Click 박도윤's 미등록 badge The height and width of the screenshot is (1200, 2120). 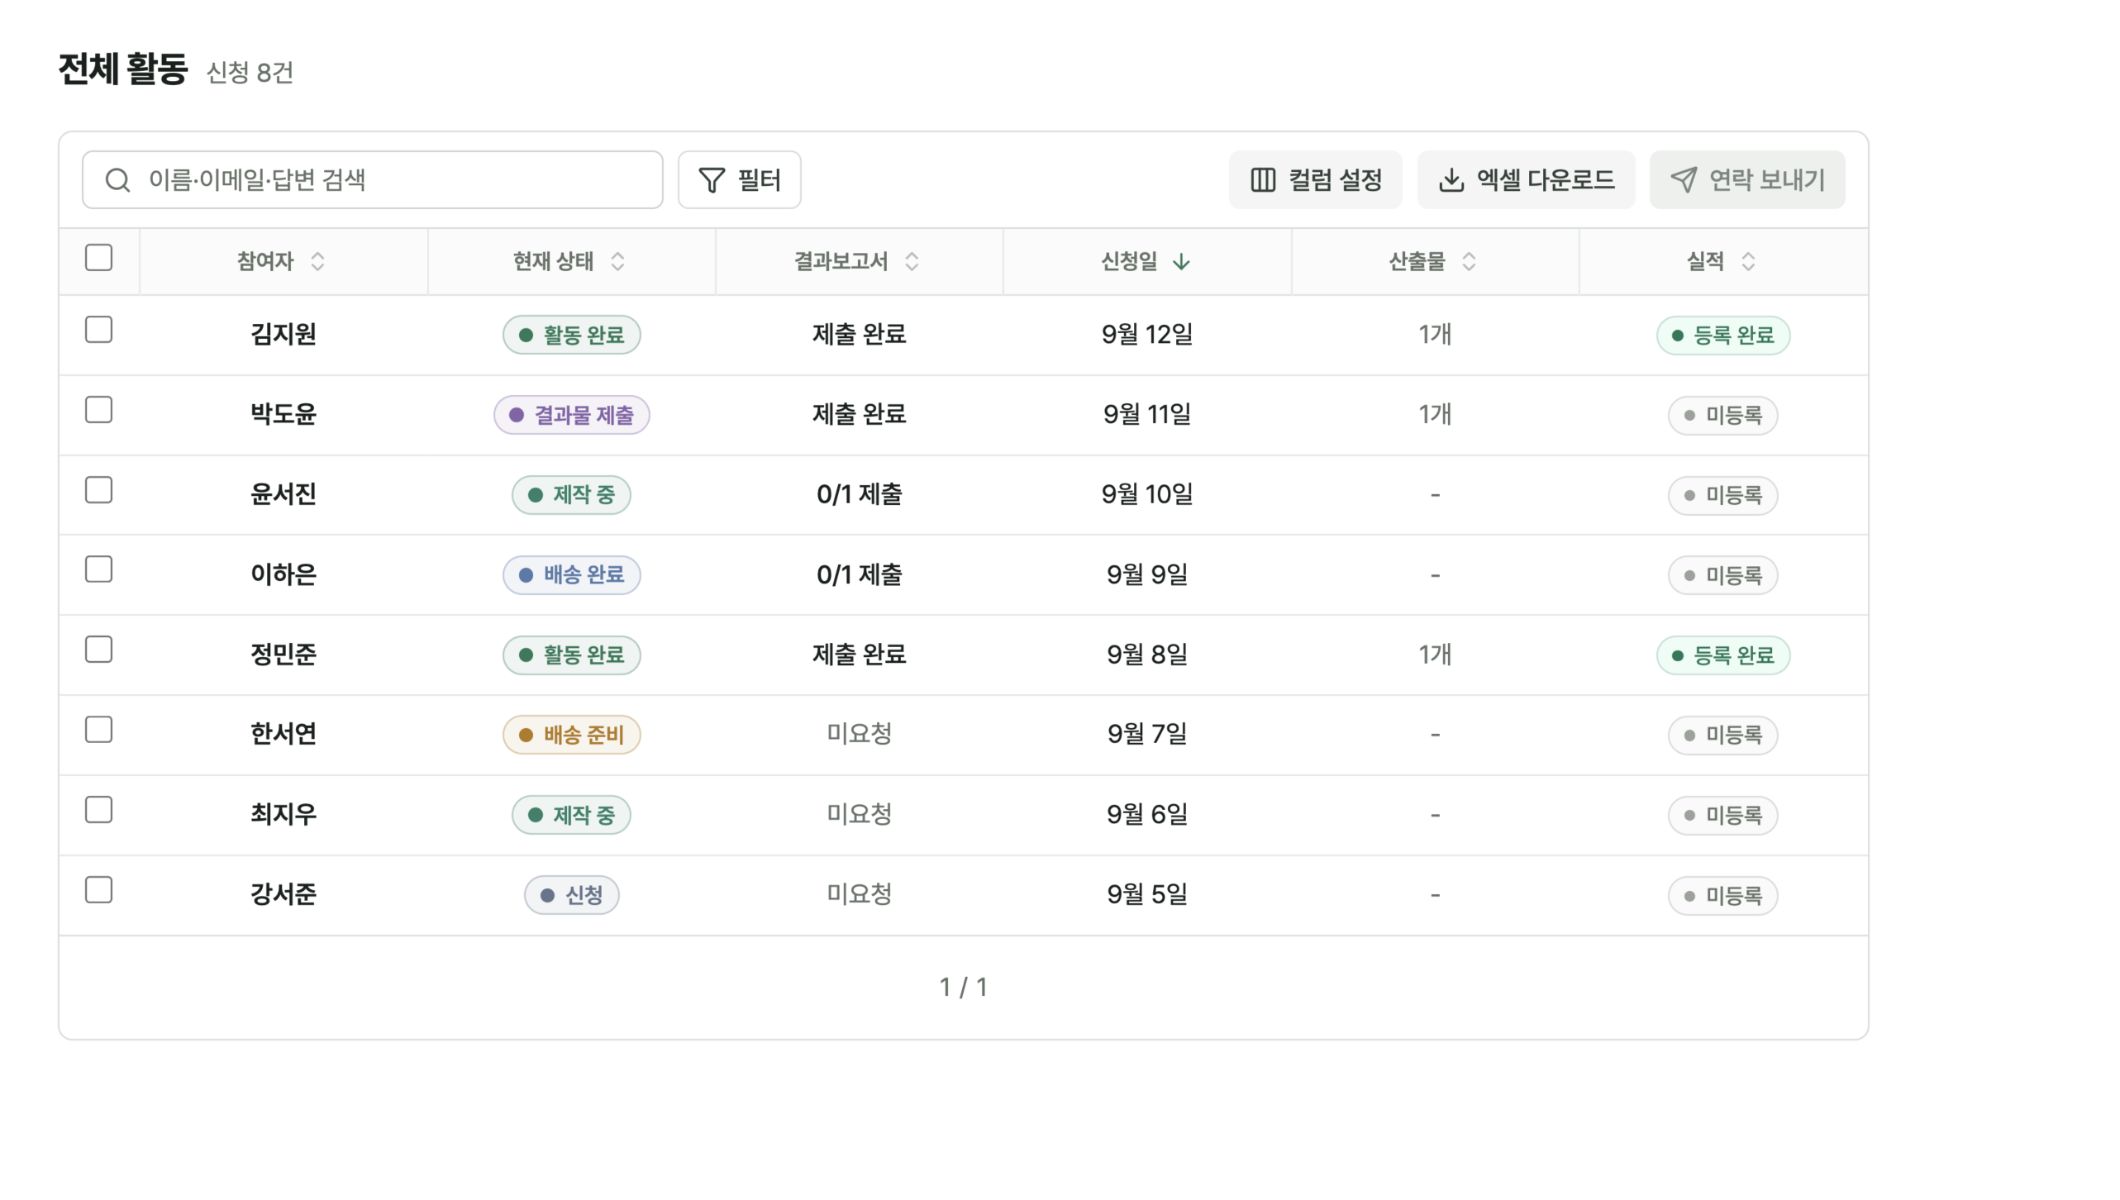click(1723, 415)
